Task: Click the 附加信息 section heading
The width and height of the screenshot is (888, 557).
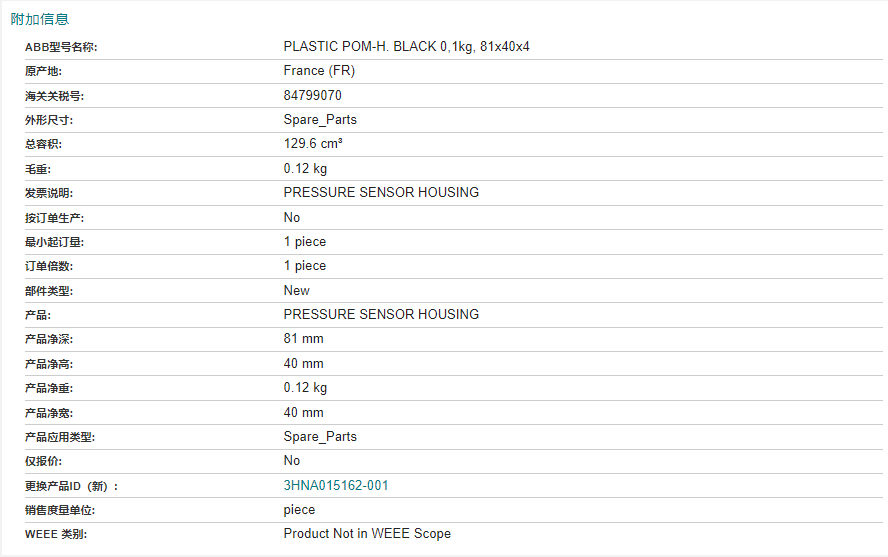Action: [40, 19]
